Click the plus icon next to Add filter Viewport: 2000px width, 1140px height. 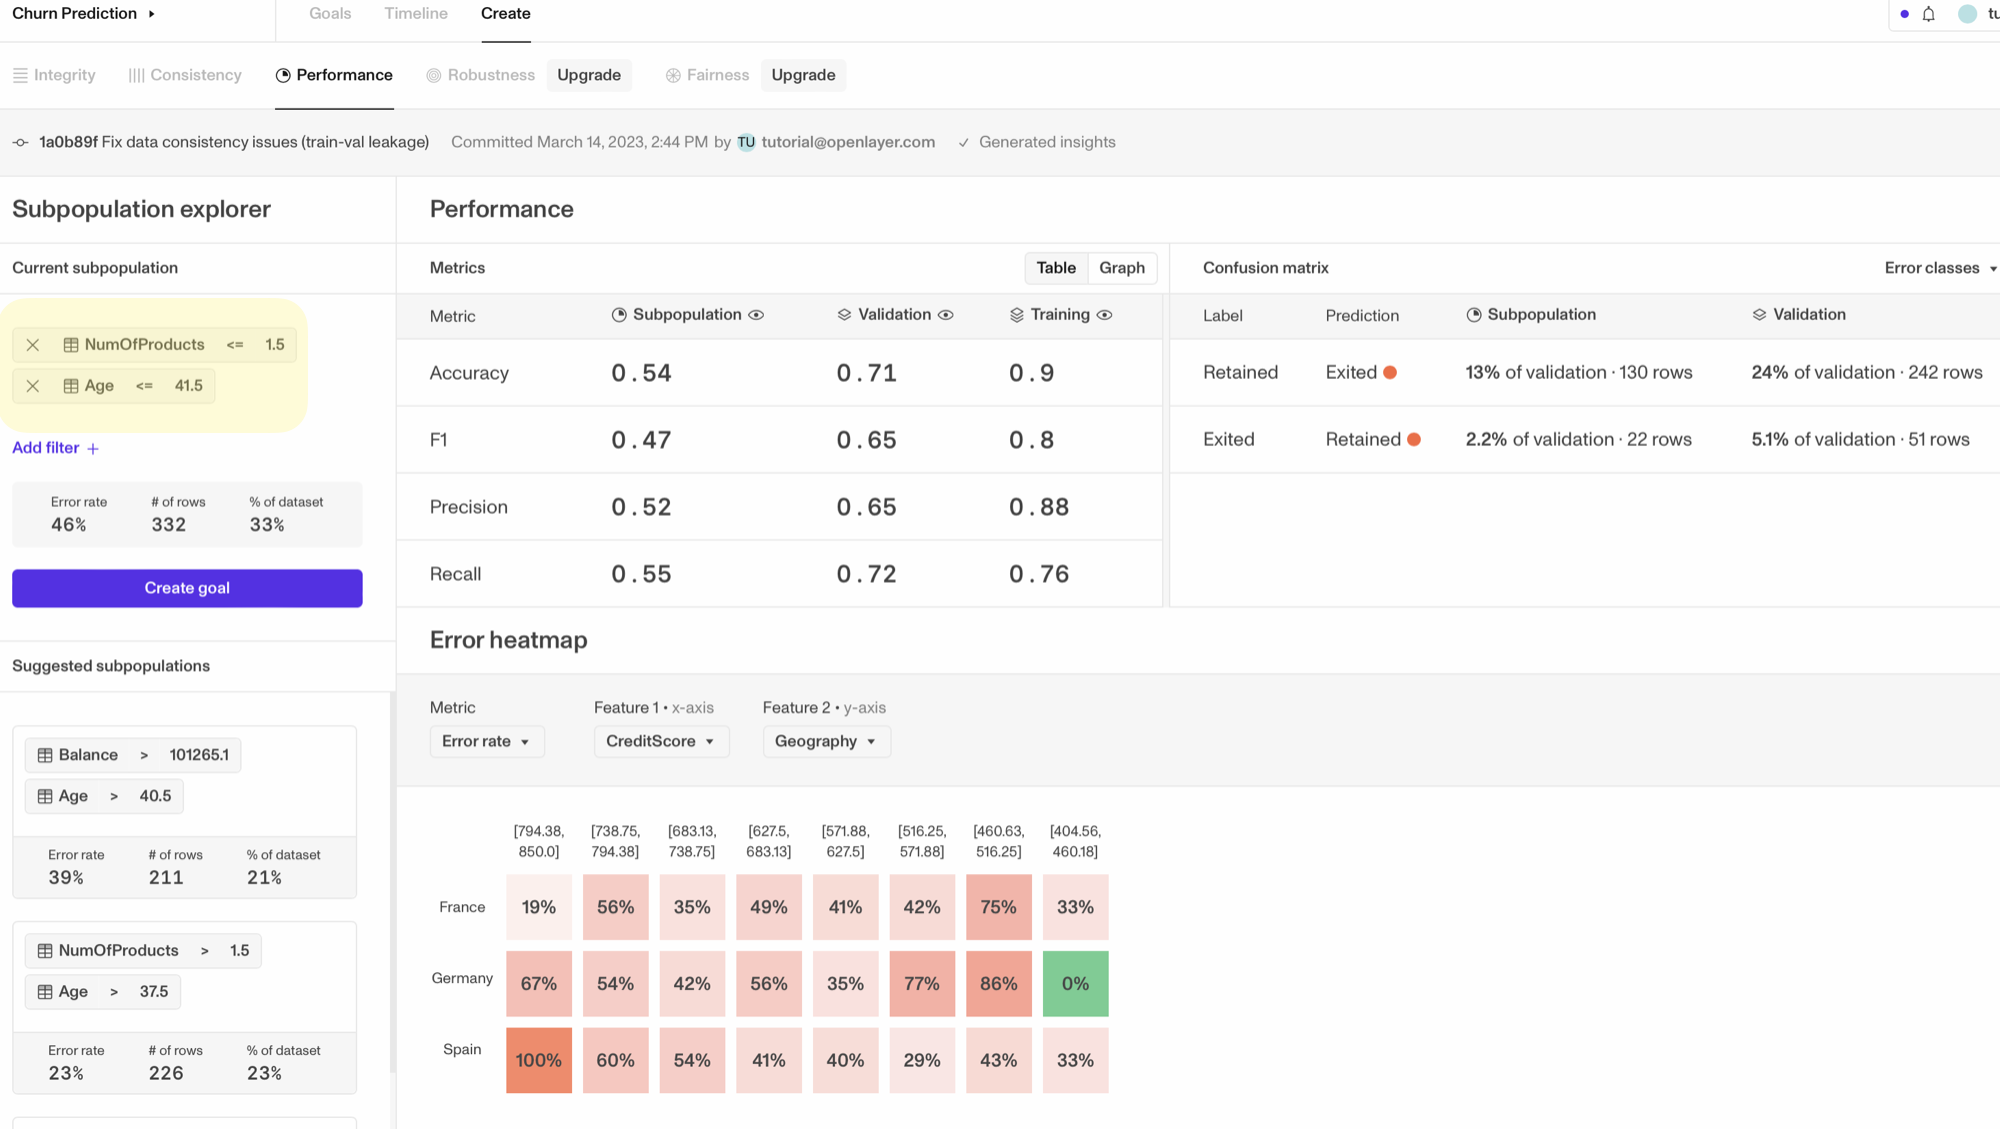93,449
